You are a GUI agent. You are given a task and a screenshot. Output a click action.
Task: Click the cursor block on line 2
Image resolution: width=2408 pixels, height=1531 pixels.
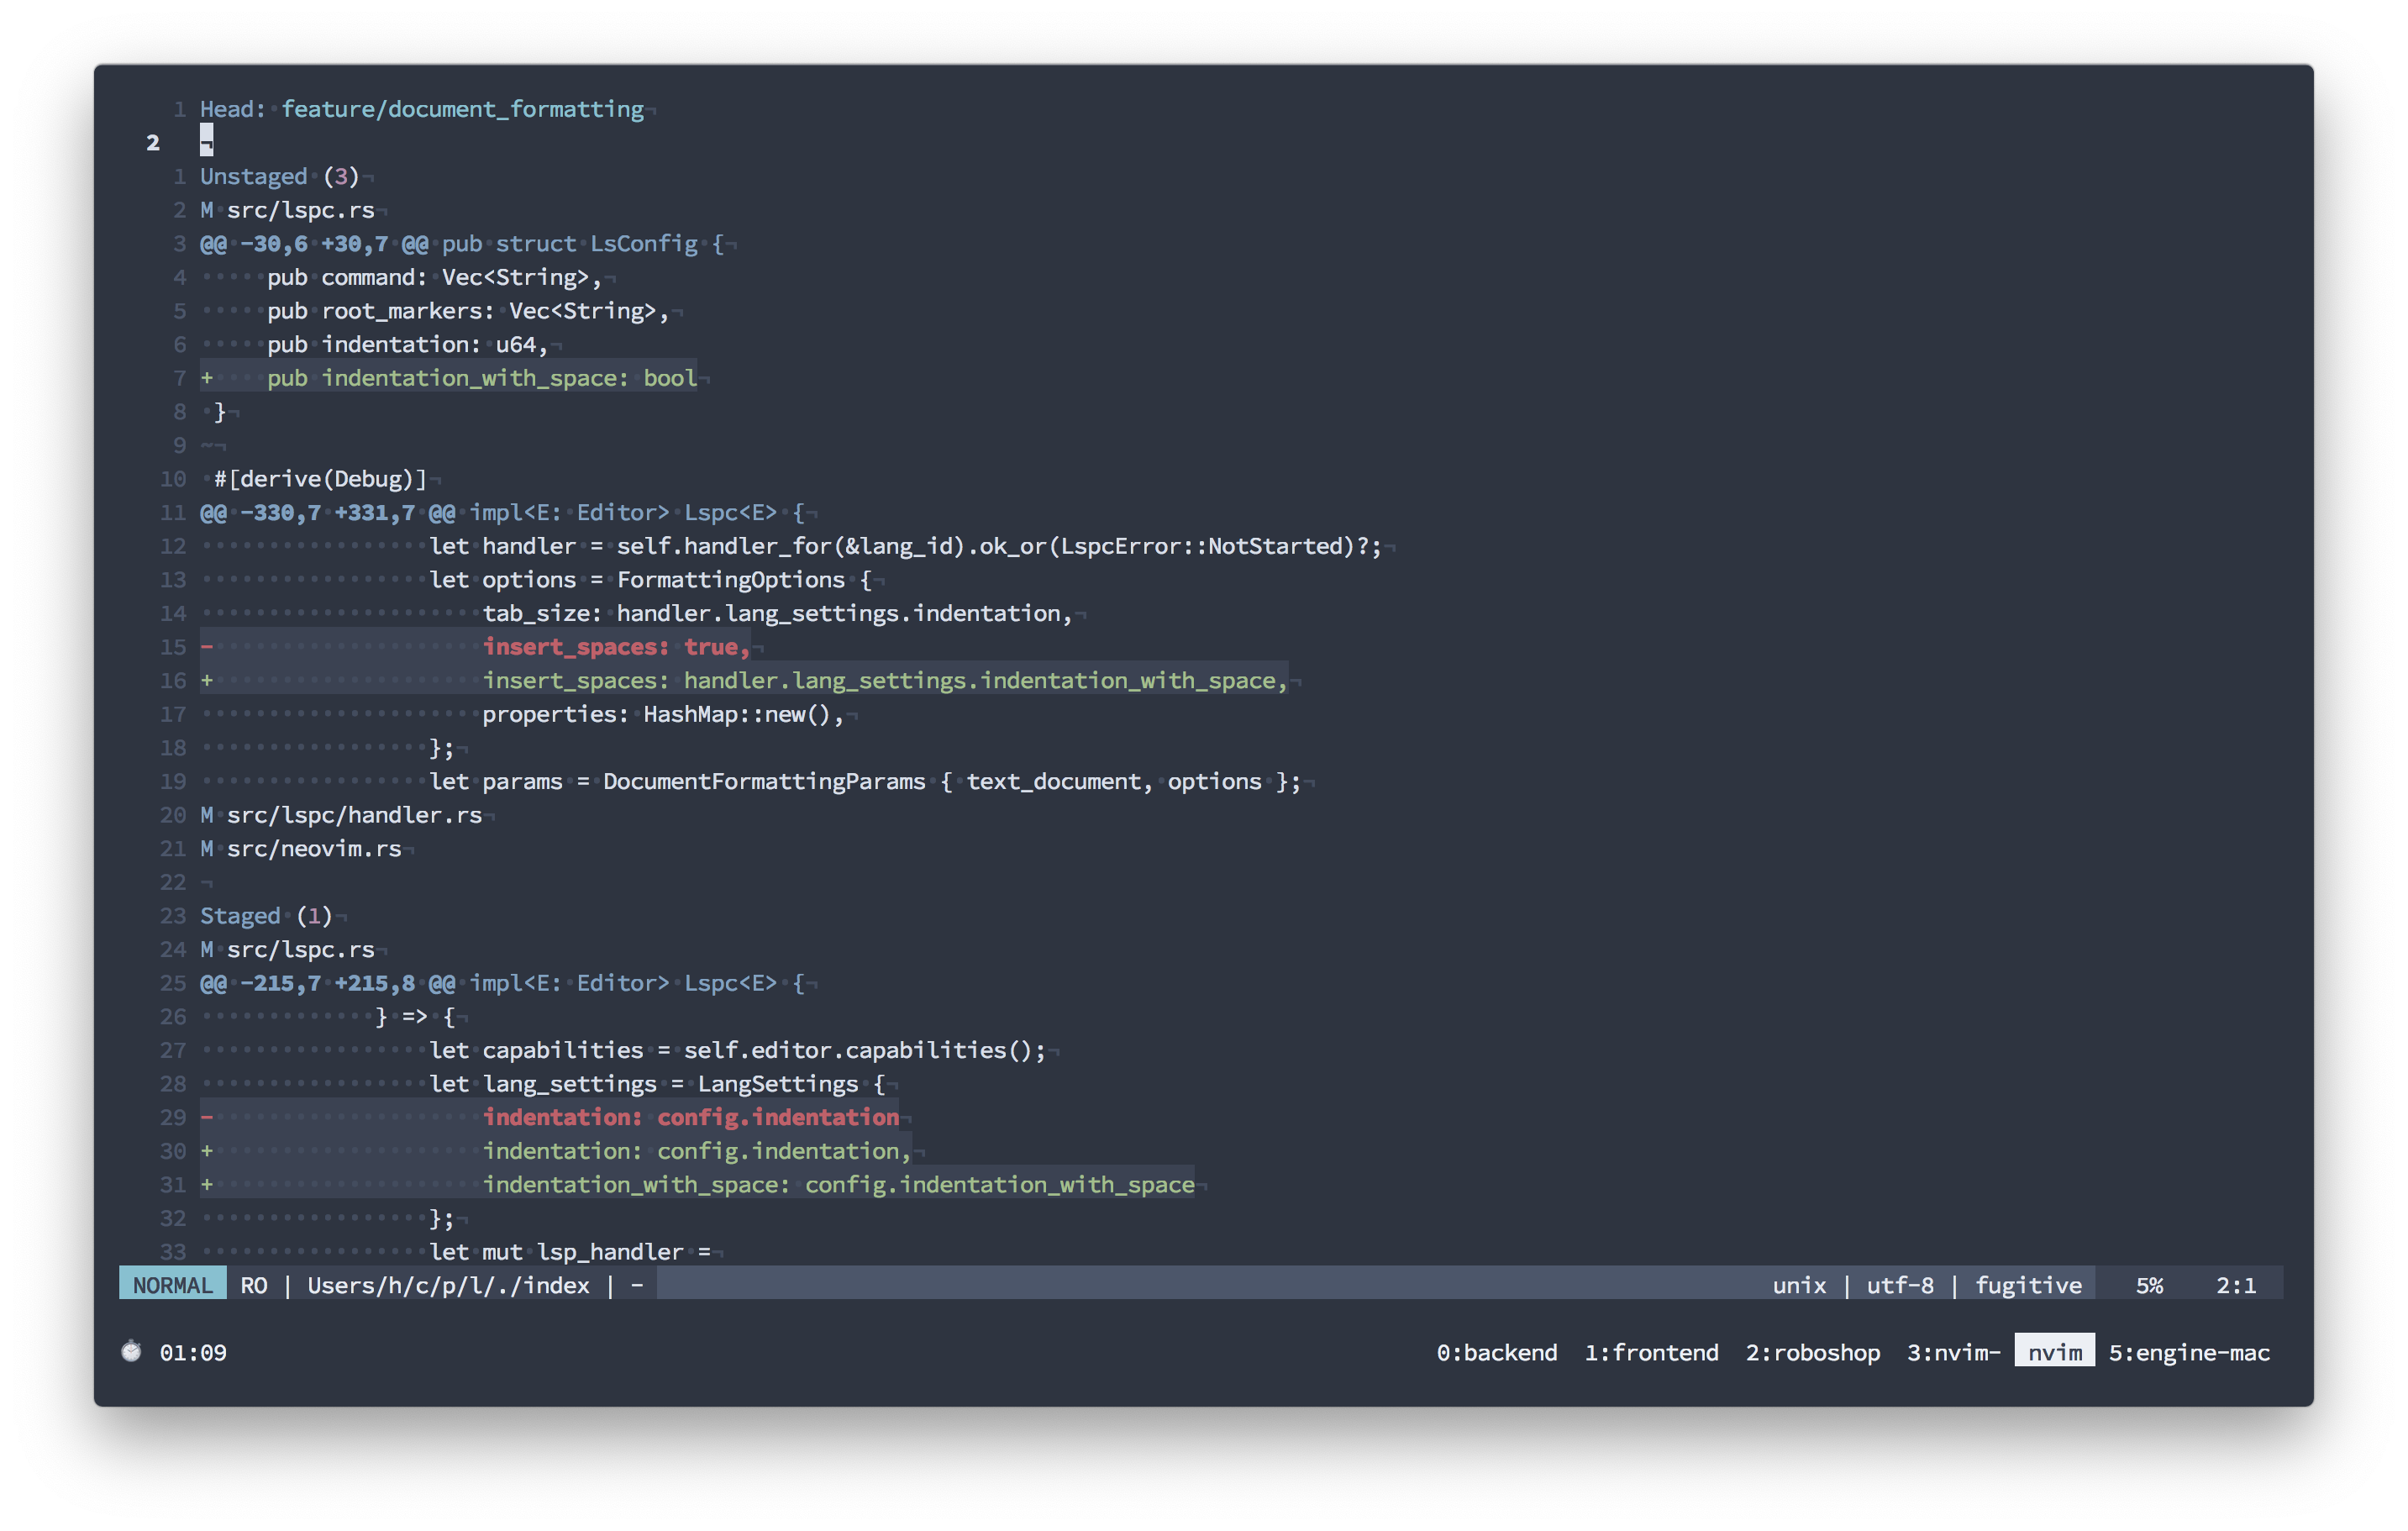point(206,142)
